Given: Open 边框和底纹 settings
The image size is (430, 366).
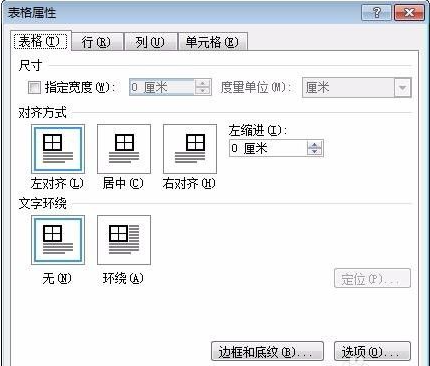Looking at the screenshot, I should click(x=267, y=351).
